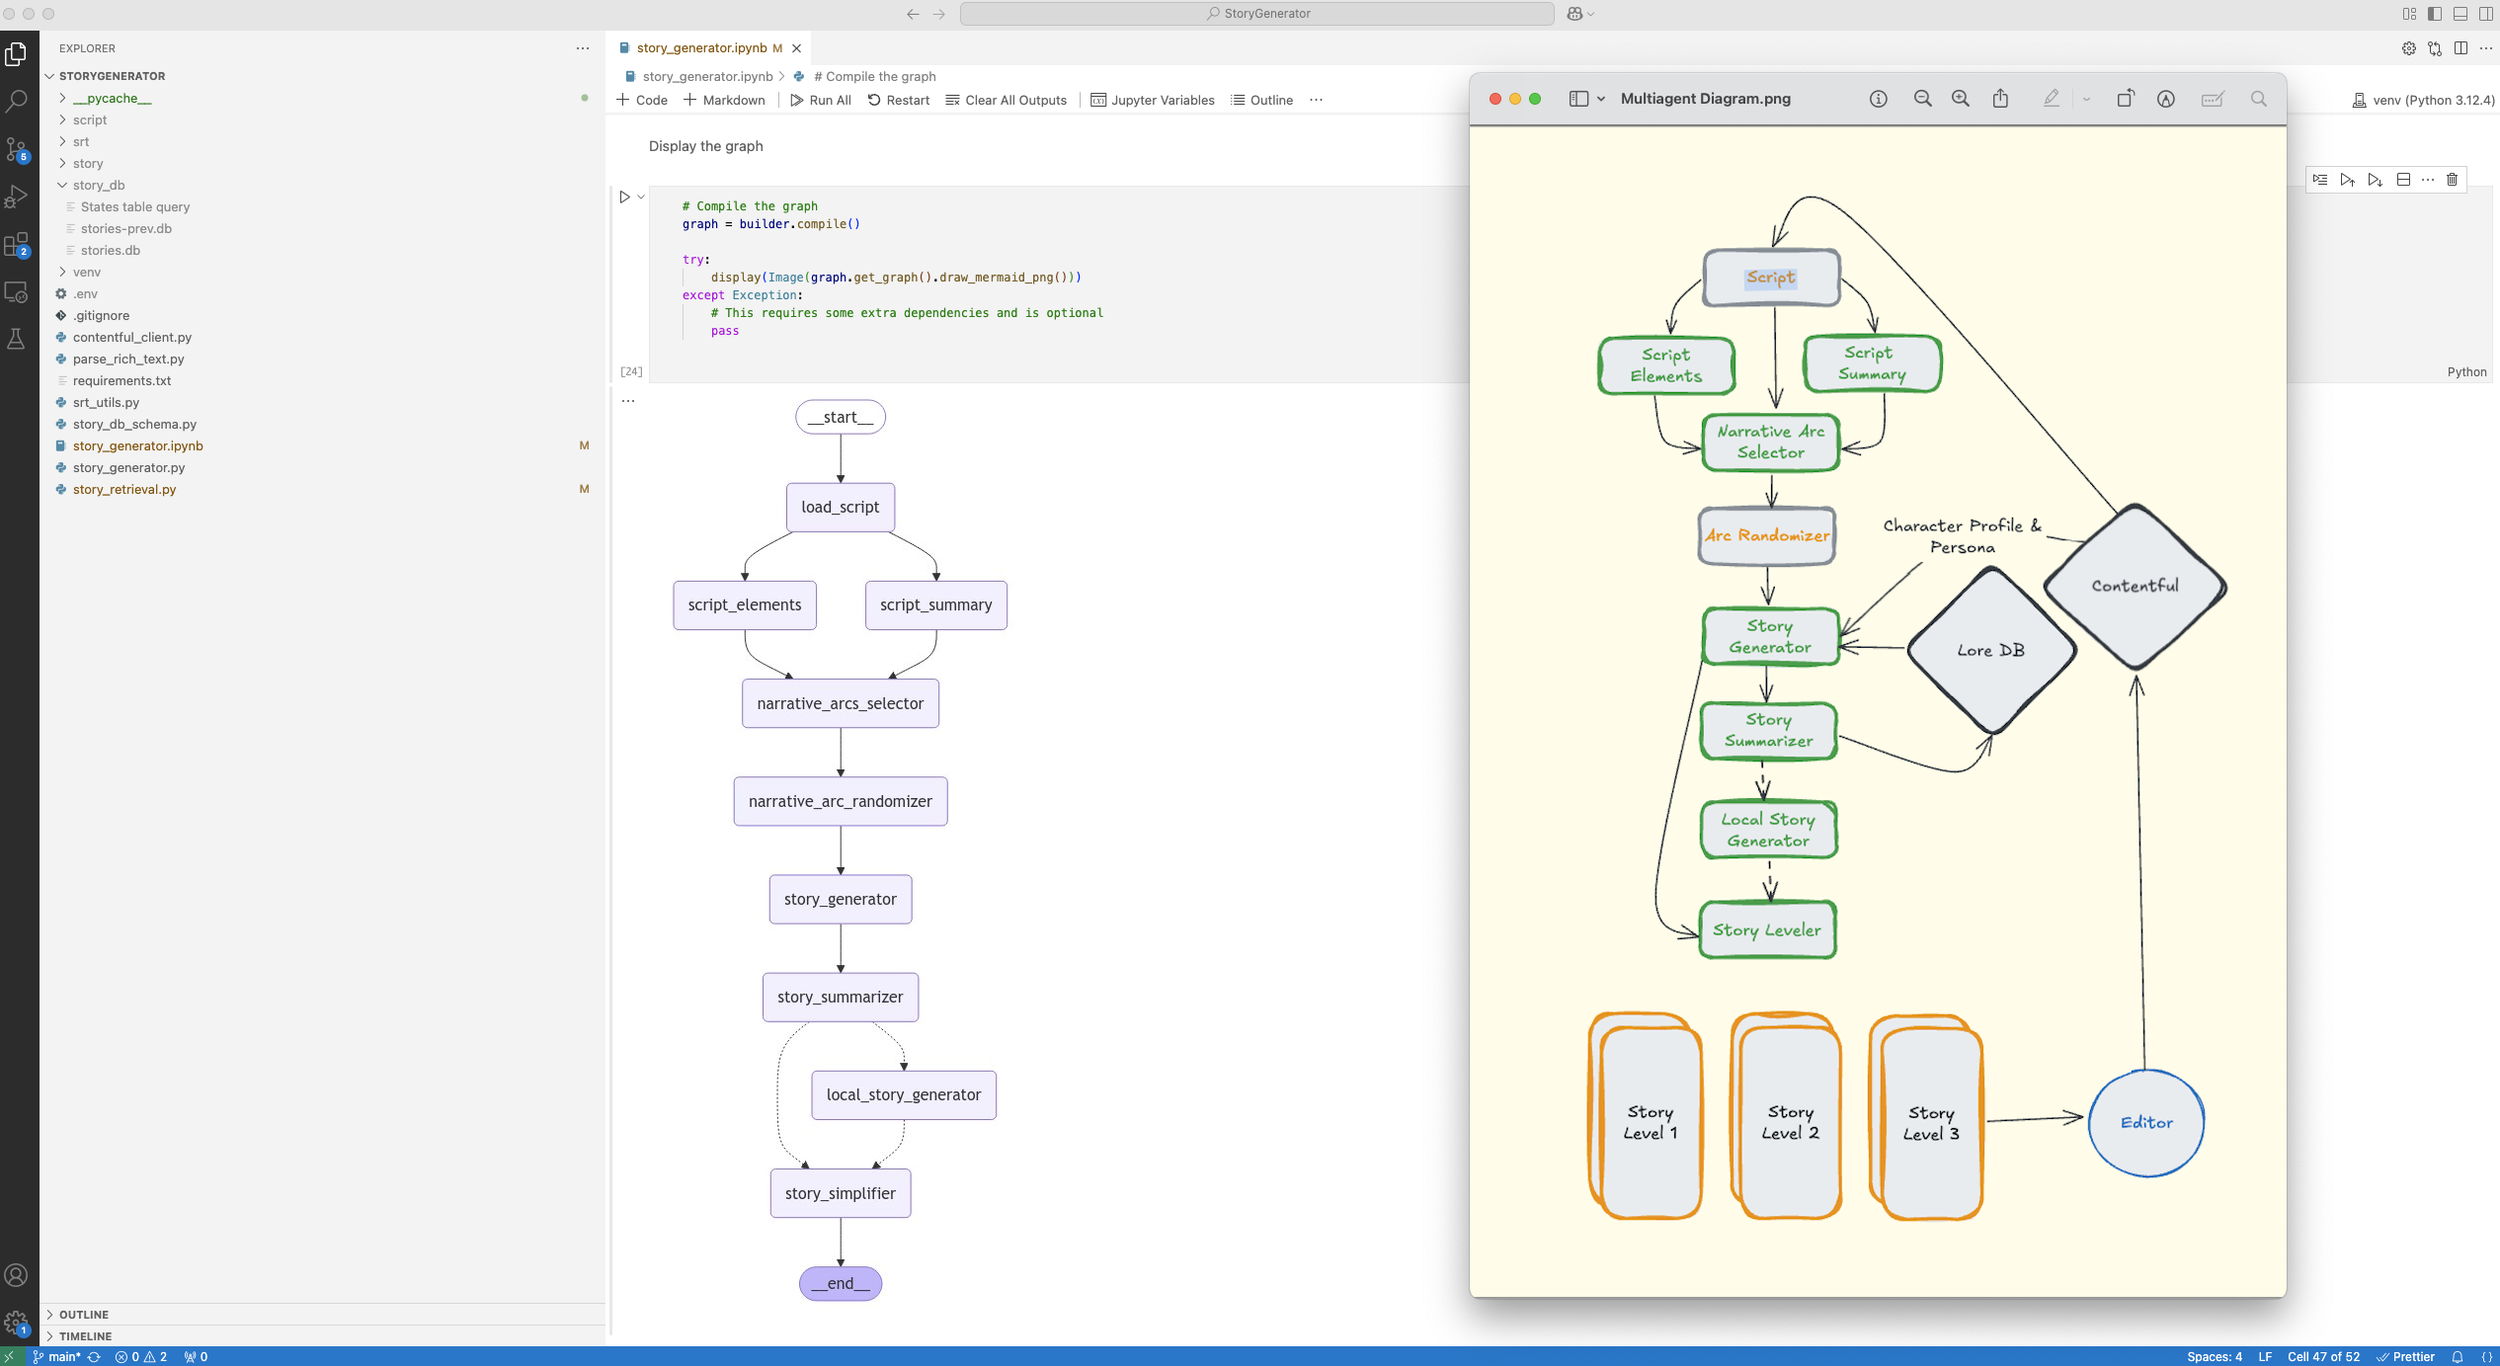2500x1366 pixels.
Task: Delete the cell with trash icon
Action: [2451, 180]
